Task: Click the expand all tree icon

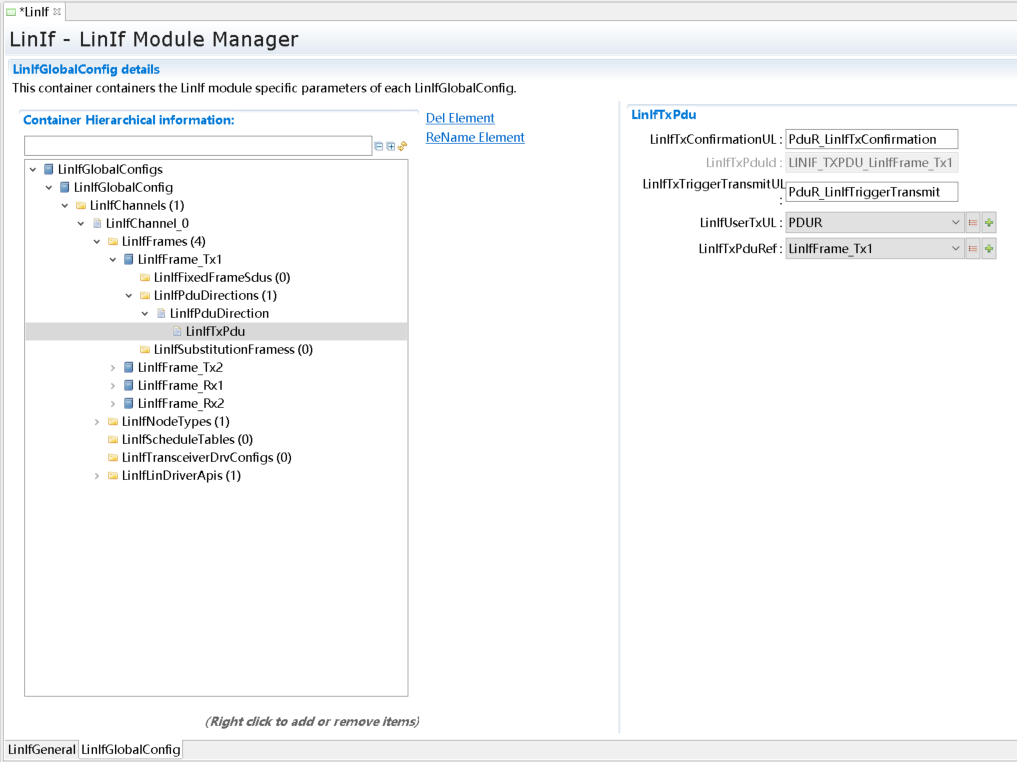Action: (x=391, y=146)
